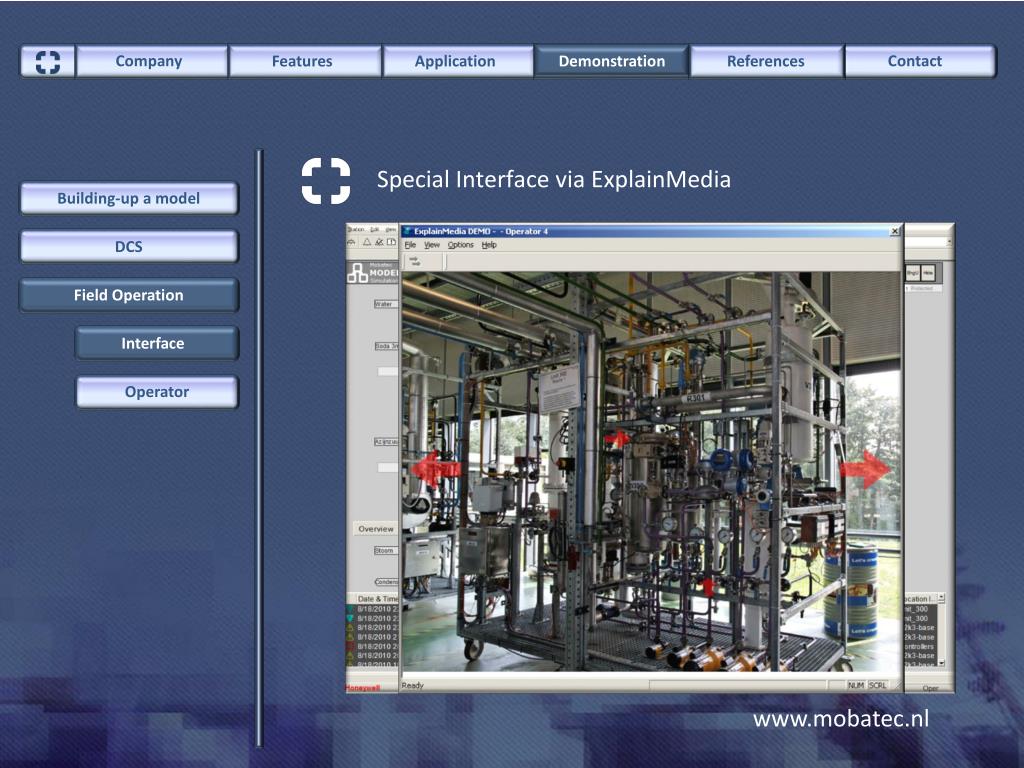Open the References section
Screen dimensions: 1024x768
[766, 61]
